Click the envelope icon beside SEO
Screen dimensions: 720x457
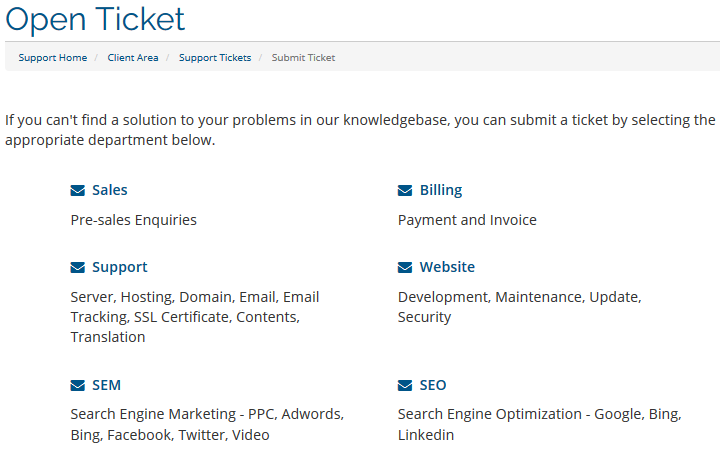[405, 385]
